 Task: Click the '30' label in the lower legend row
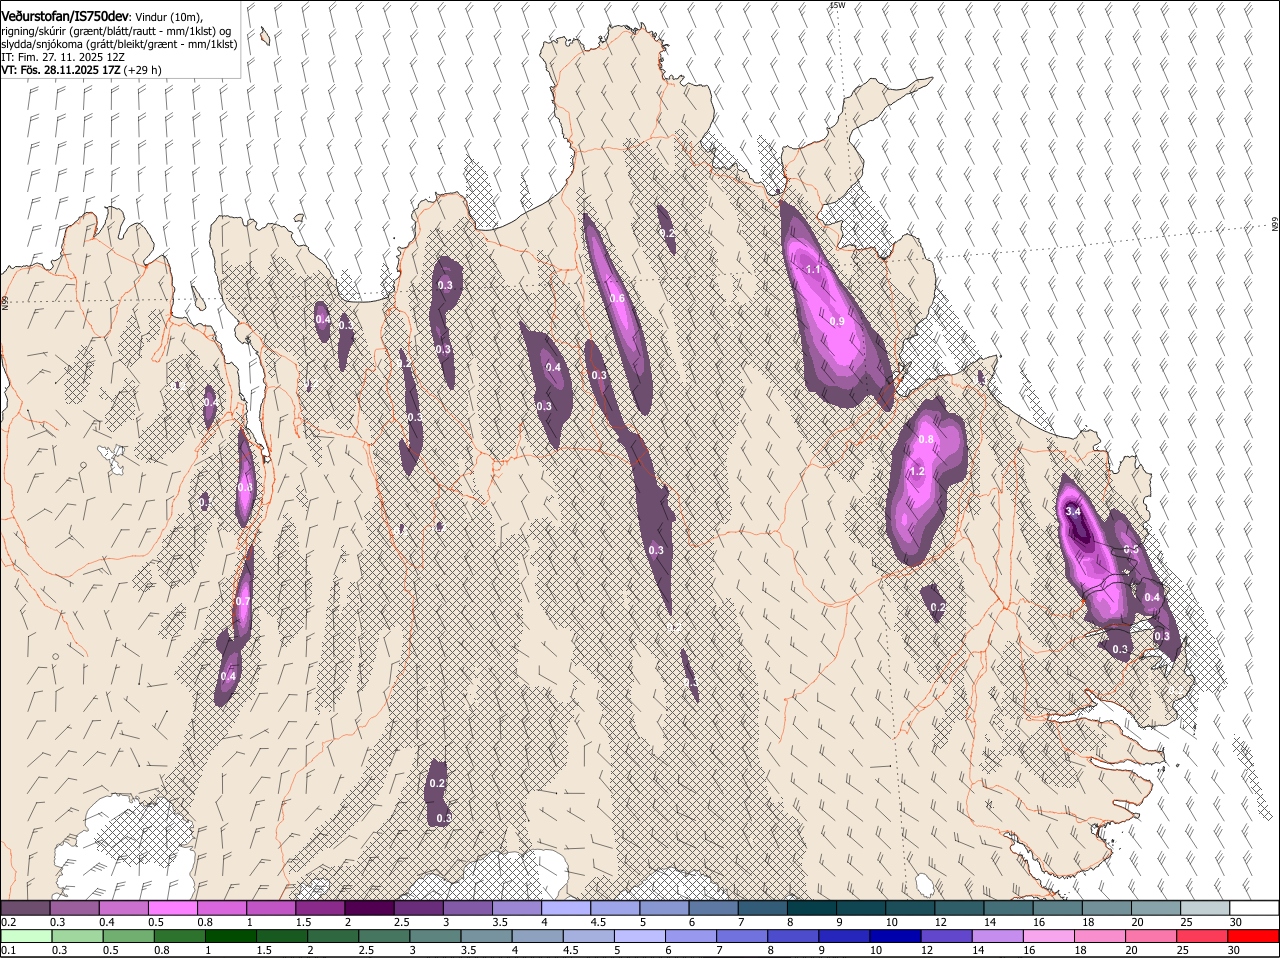(x=1233, y=950)
